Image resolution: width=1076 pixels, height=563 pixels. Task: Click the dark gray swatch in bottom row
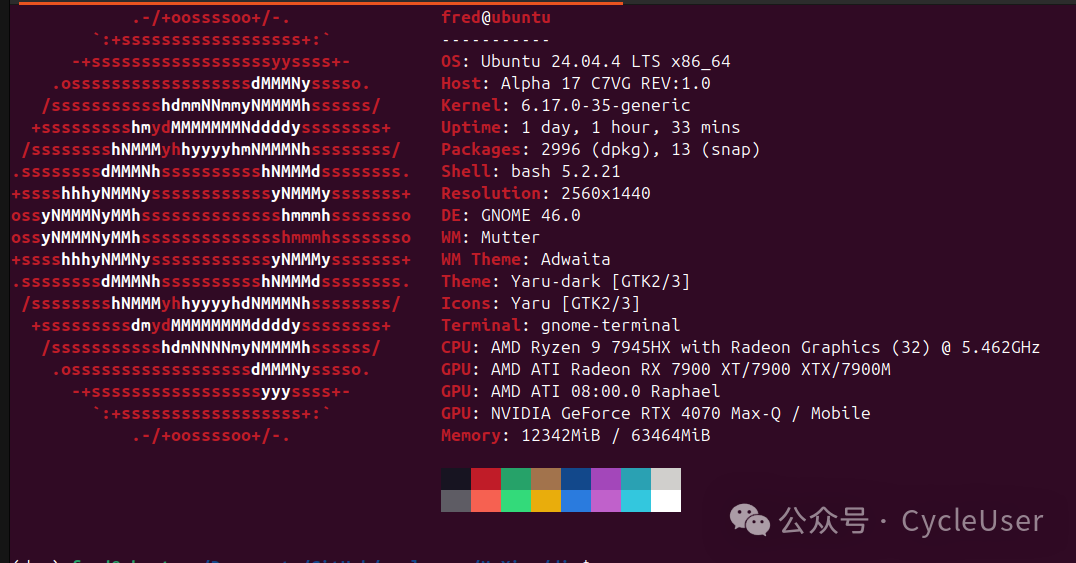[x=456, y=501]
